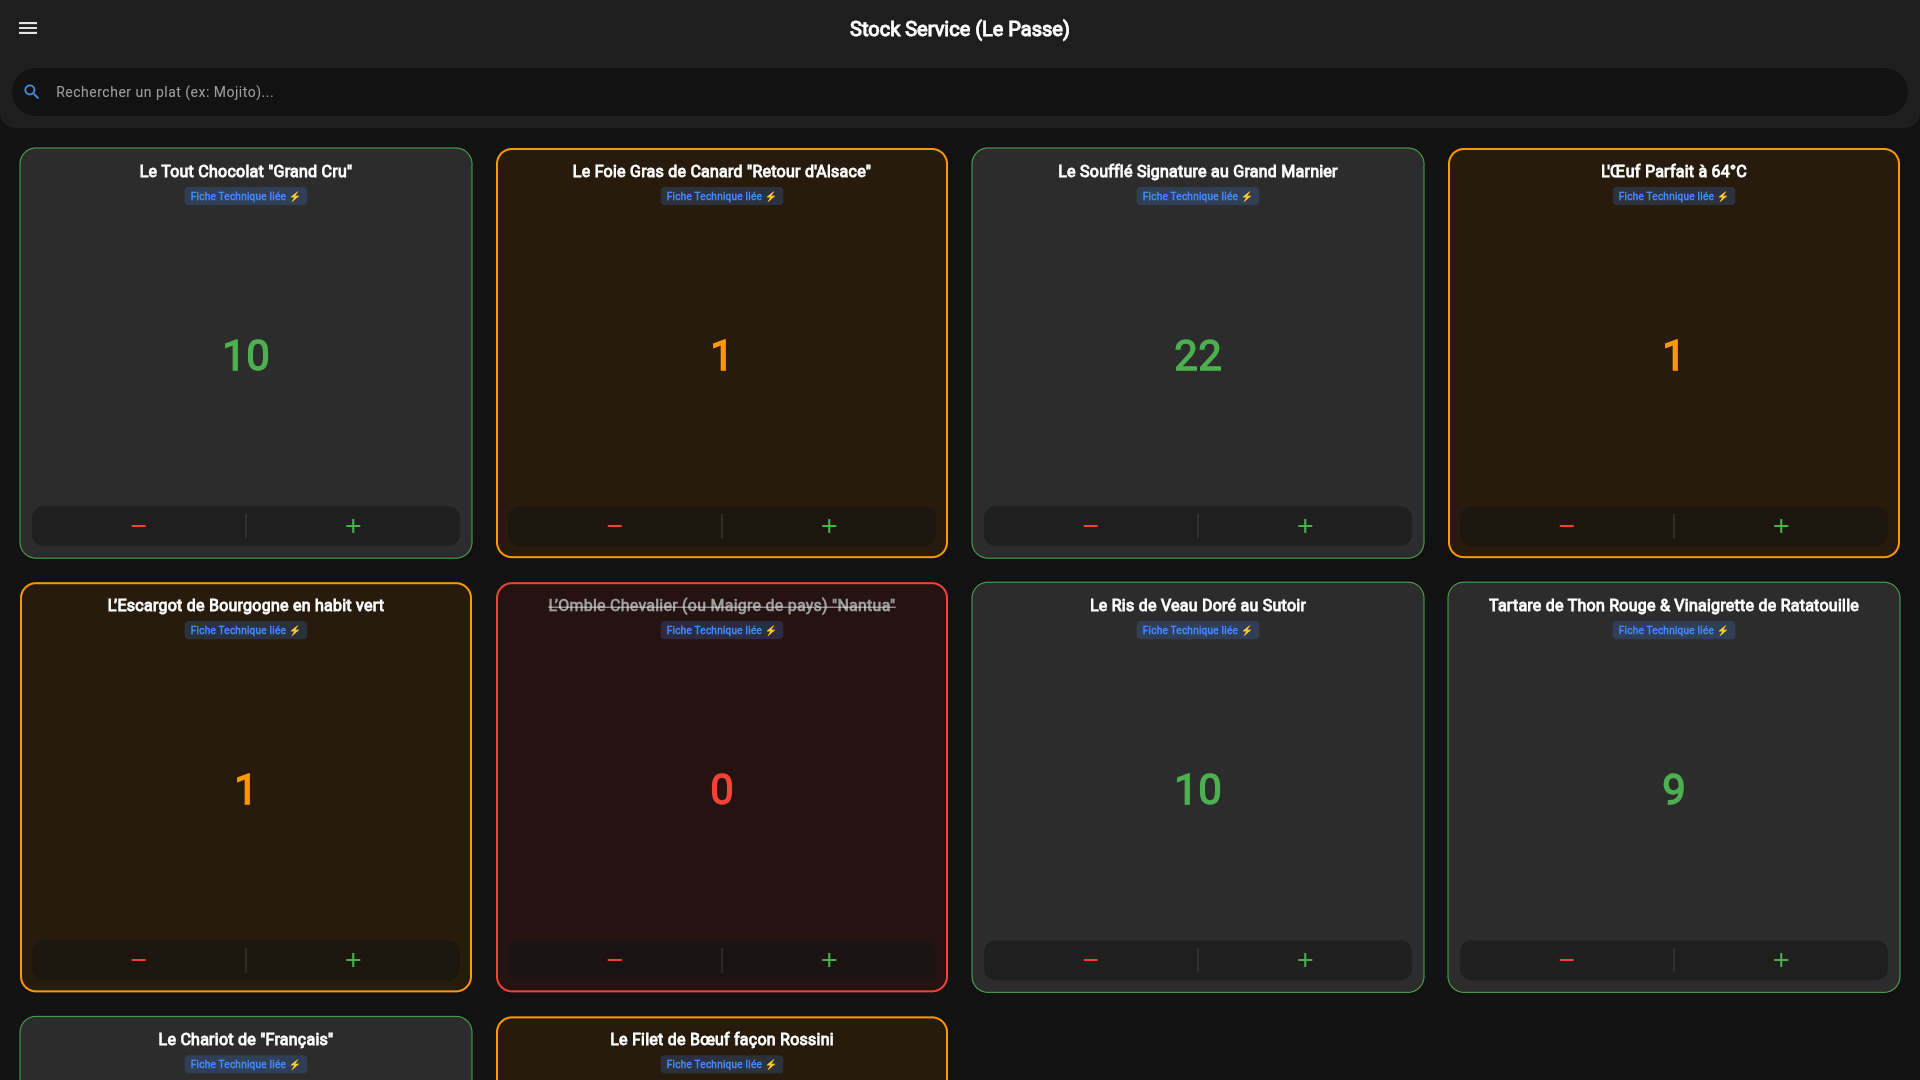The height and width of the screenshot is (1080, 1920).
Task: Click the stock count 22 on Soufflé card
Action: 1198,356
